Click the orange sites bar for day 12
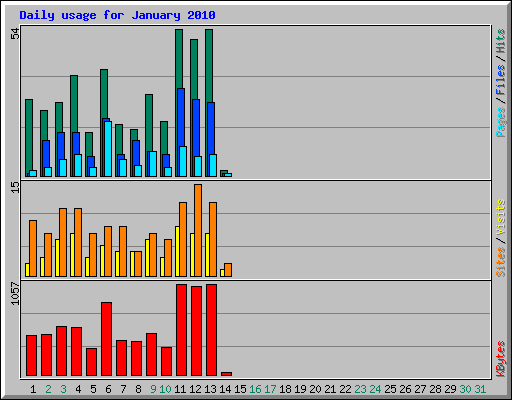This screenshot has height=400, width=512. (x=198, y=230)
